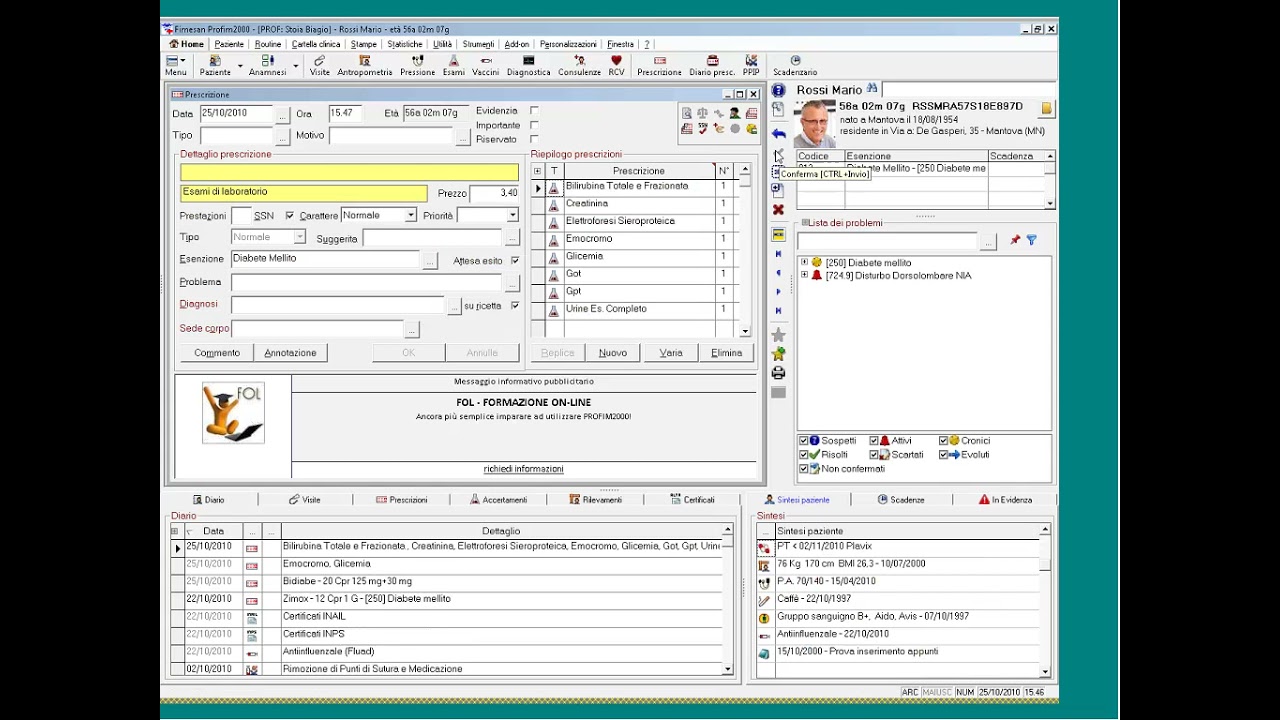The image size is (1280, 720).
Task: Switch to the Scadenze tab
Action: (x=900, y=500)
